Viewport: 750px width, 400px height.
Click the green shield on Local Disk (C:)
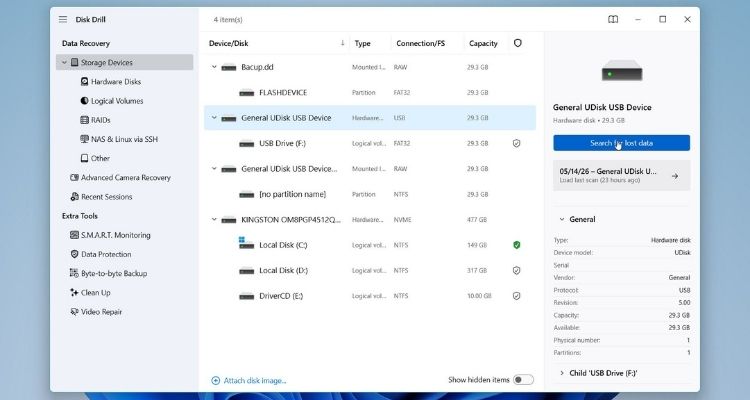pos(517,245)
